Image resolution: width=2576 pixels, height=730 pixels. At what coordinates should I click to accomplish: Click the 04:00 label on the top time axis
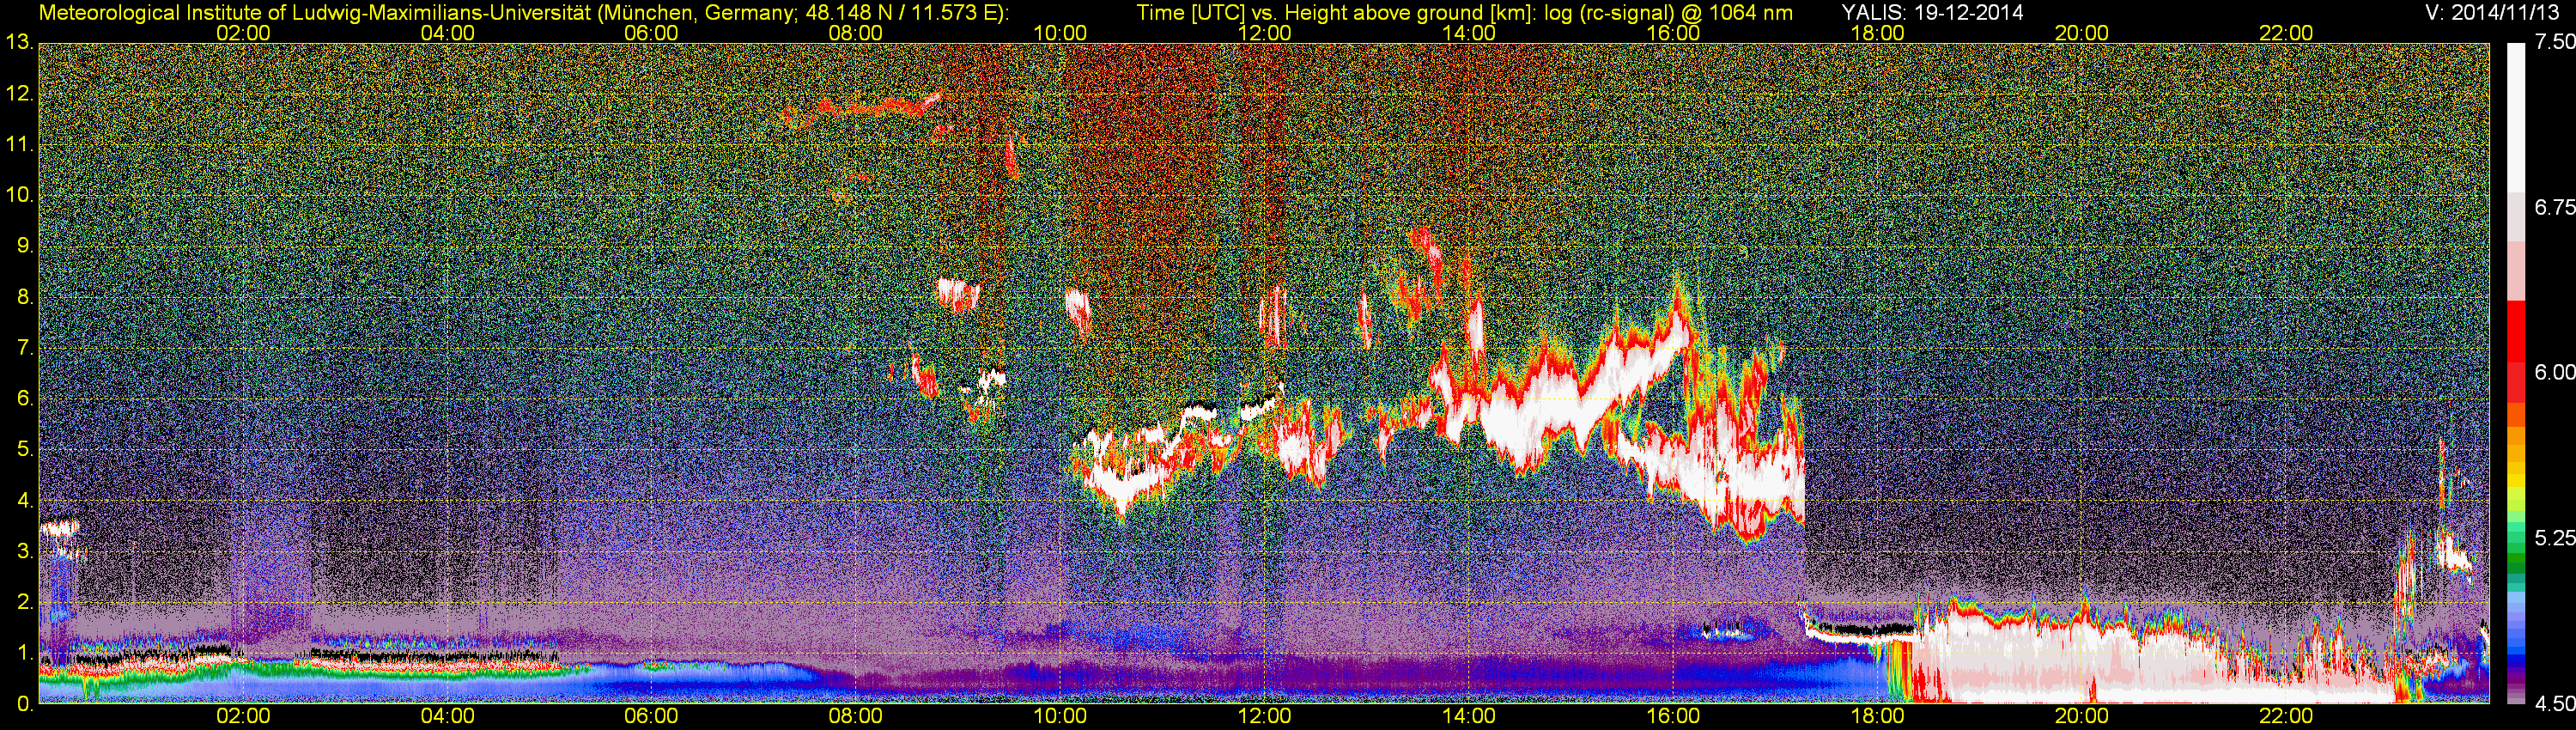[x=447, y=33]
